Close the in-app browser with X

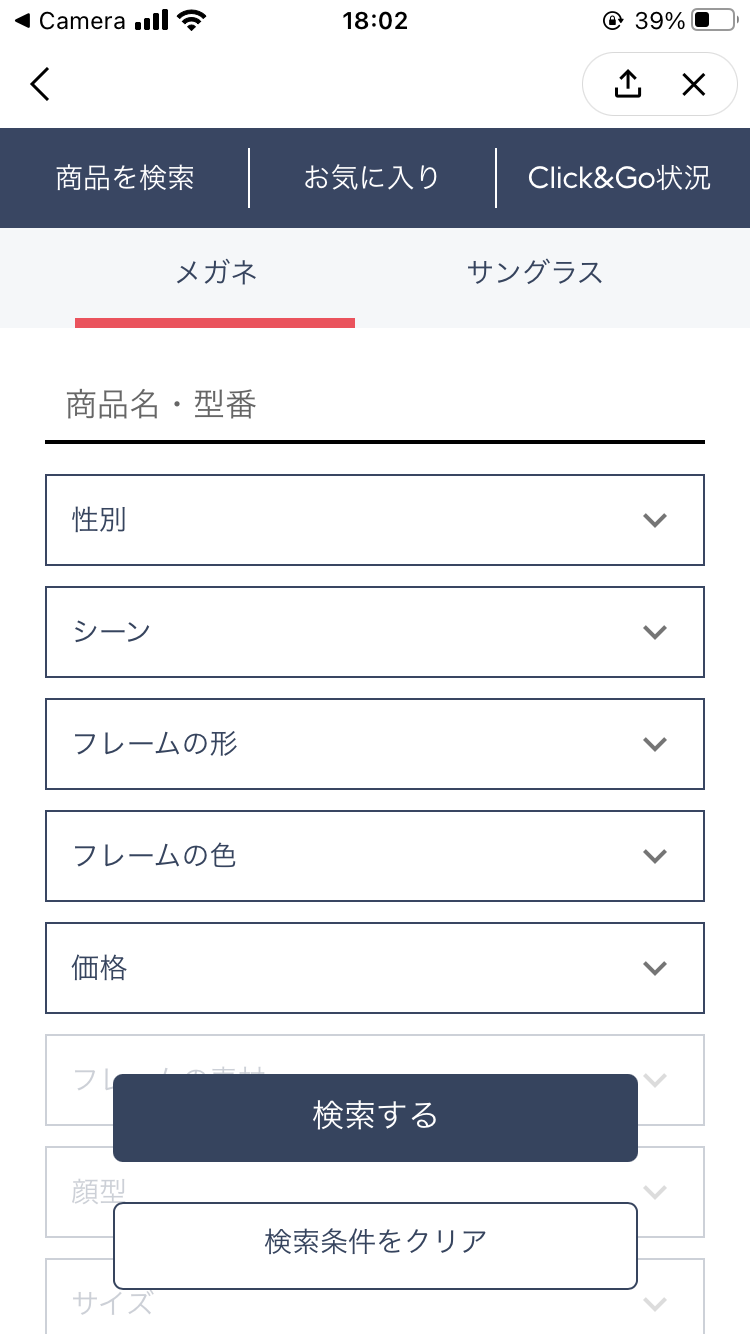[694, 85]
